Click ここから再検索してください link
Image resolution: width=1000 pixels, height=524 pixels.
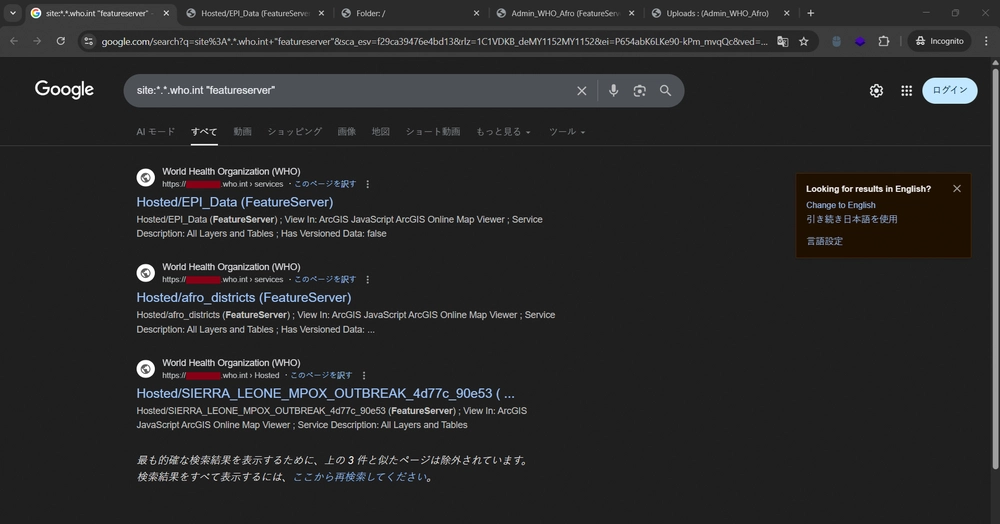click(360, 477)
